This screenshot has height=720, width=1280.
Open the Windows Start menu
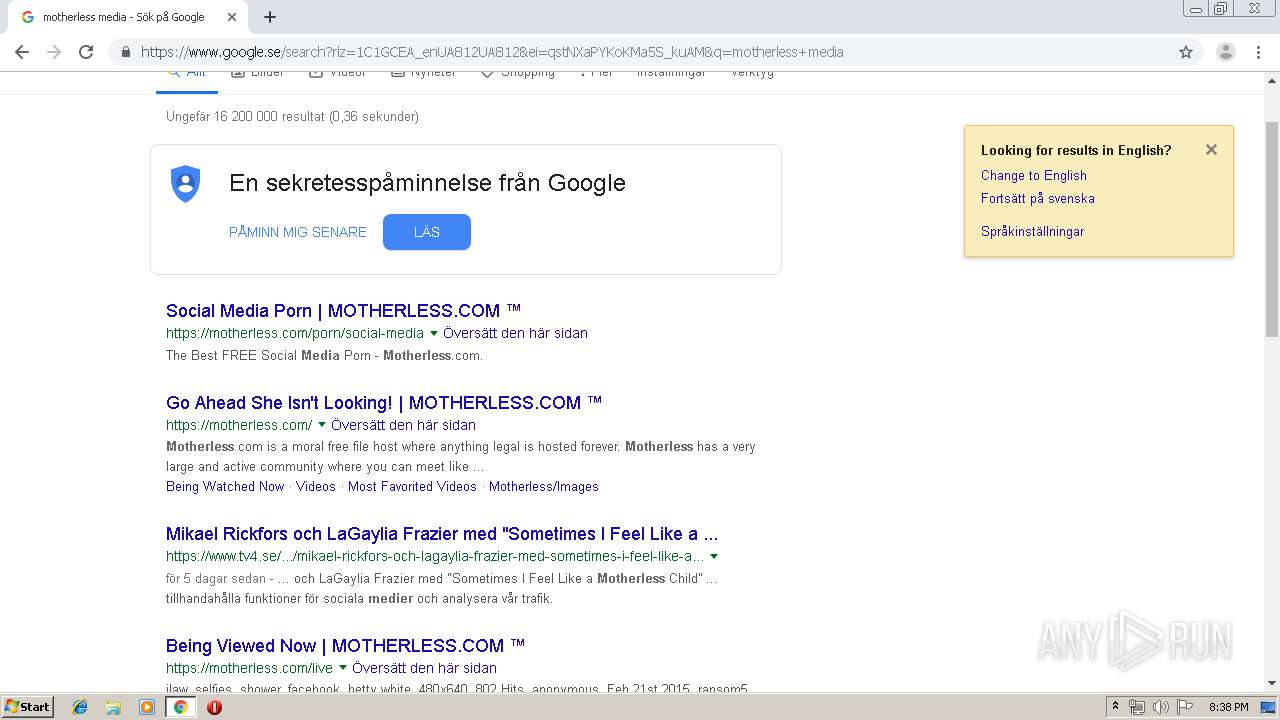[x=28, y=707]
